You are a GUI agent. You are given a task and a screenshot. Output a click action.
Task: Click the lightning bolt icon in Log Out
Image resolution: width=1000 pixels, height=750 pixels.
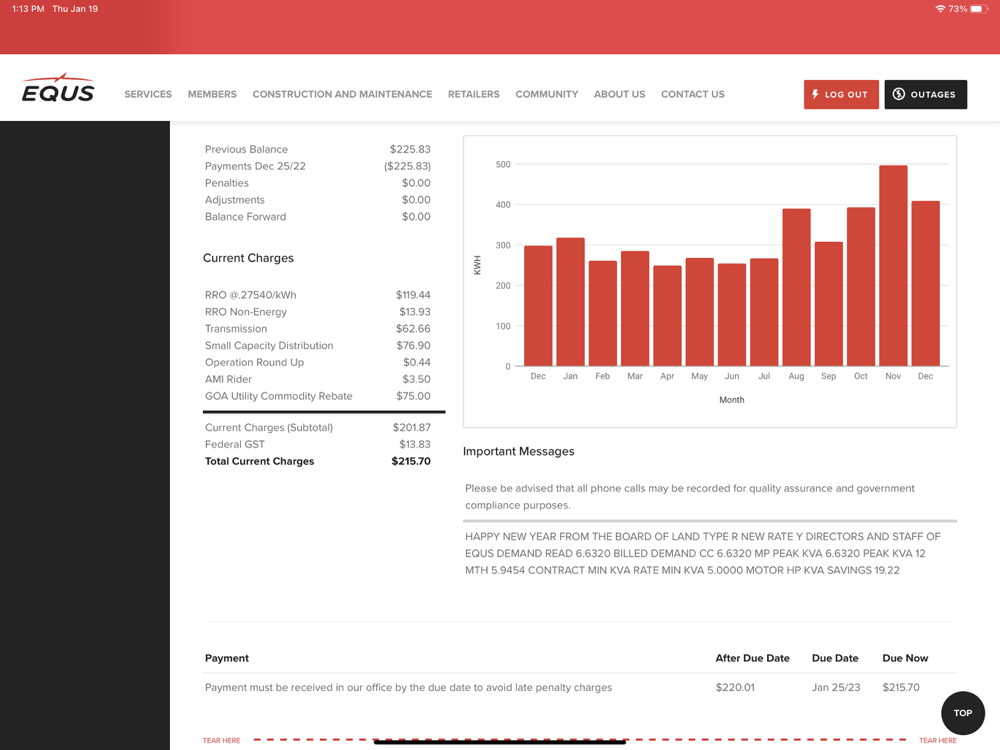point(815,94)
